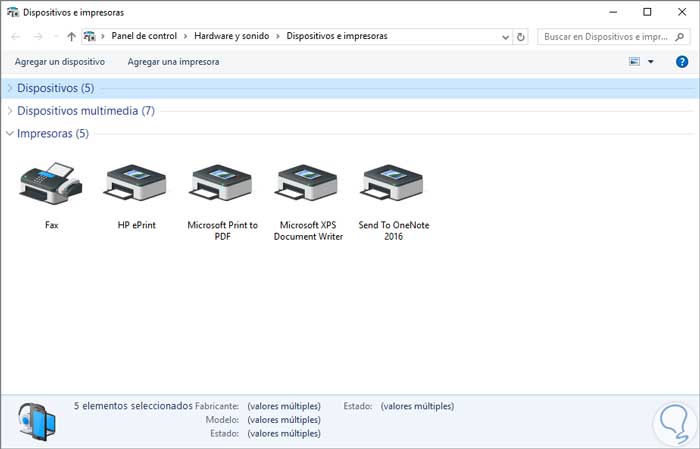Click the Fabricante value in details pane
Screen dimensions: 700x449
284,406
